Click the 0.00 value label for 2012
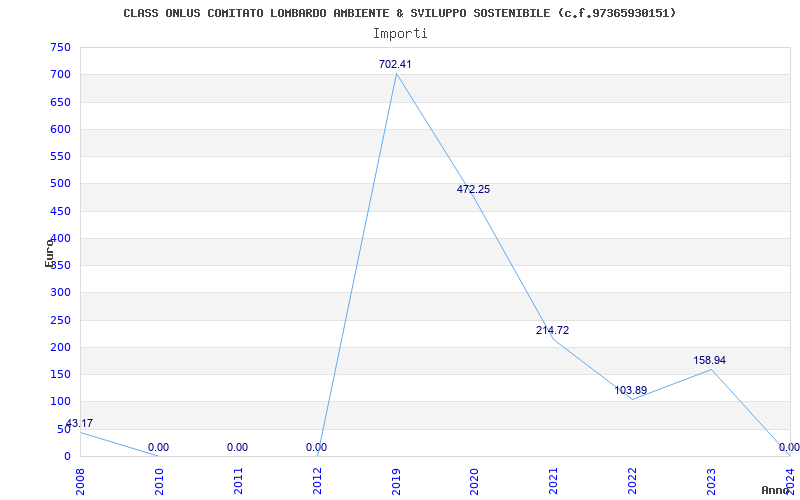Screen dimensions: 800x500 click(x=316, y=447)
